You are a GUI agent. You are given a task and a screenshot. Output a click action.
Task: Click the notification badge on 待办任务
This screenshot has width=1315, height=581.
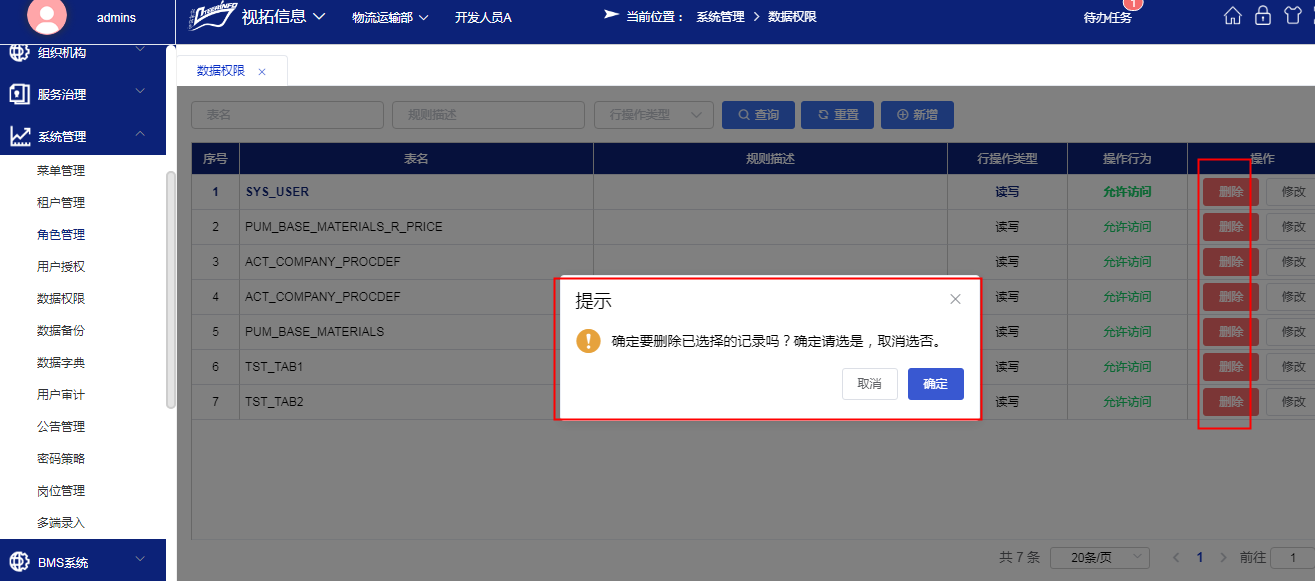(1133, 4)
